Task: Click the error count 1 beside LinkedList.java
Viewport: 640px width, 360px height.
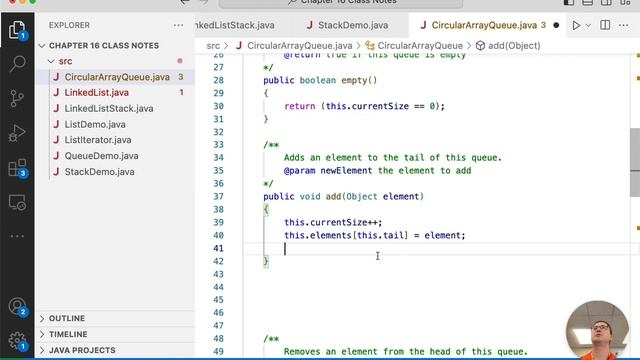Action: tap(181, 93)
